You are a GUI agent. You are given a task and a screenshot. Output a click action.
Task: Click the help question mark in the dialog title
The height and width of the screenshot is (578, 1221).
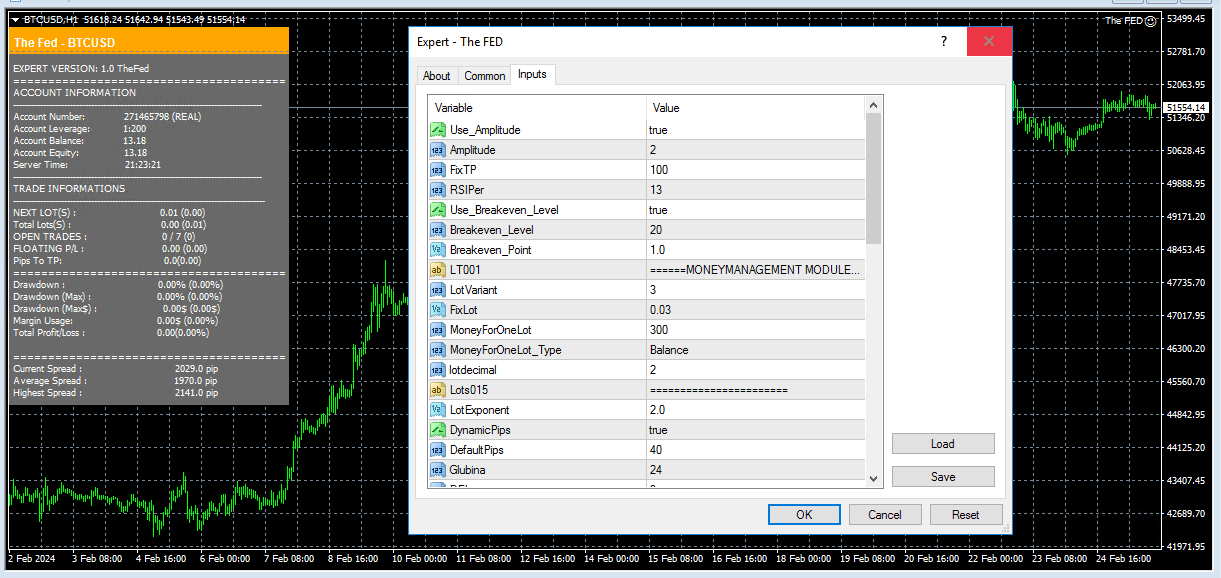coord(944,41)
